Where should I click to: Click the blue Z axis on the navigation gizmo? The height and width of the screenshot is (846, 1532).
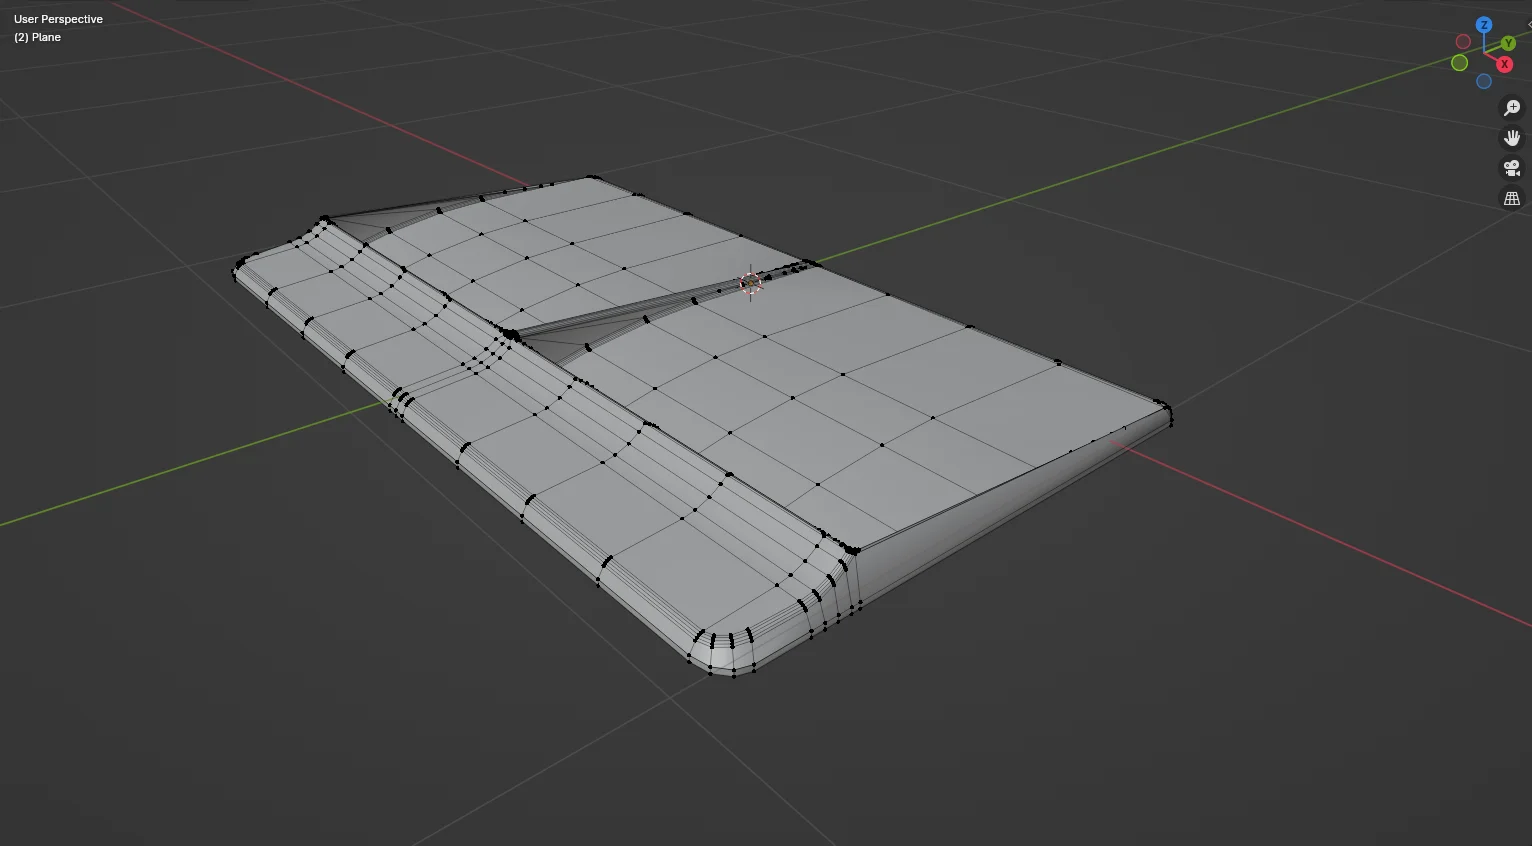click(x=1484, y=24)
